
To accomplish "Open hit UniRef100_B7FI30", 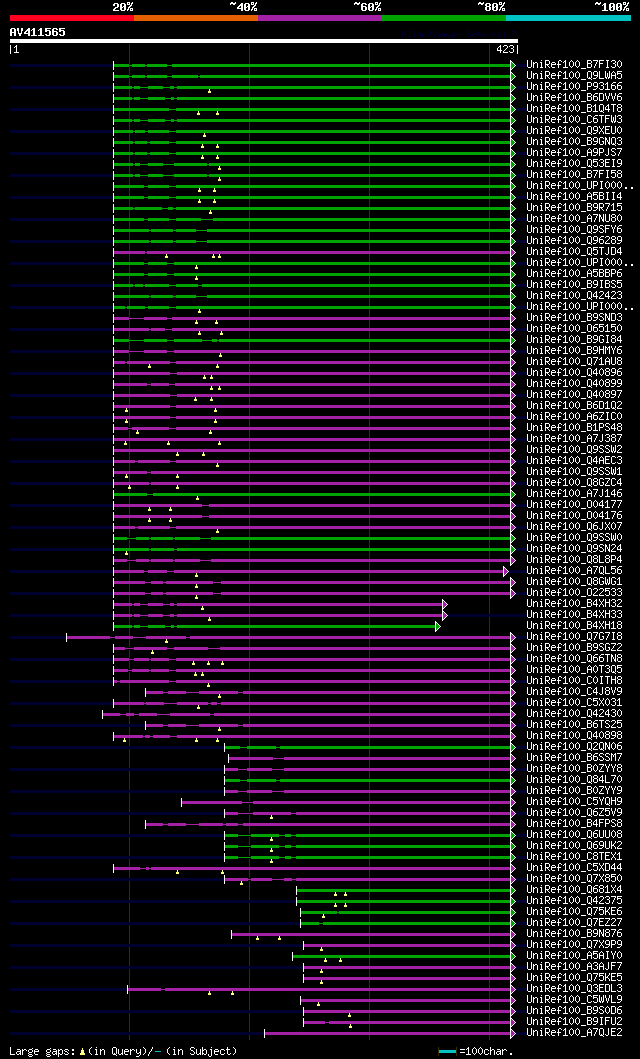I will pos(575,65).
